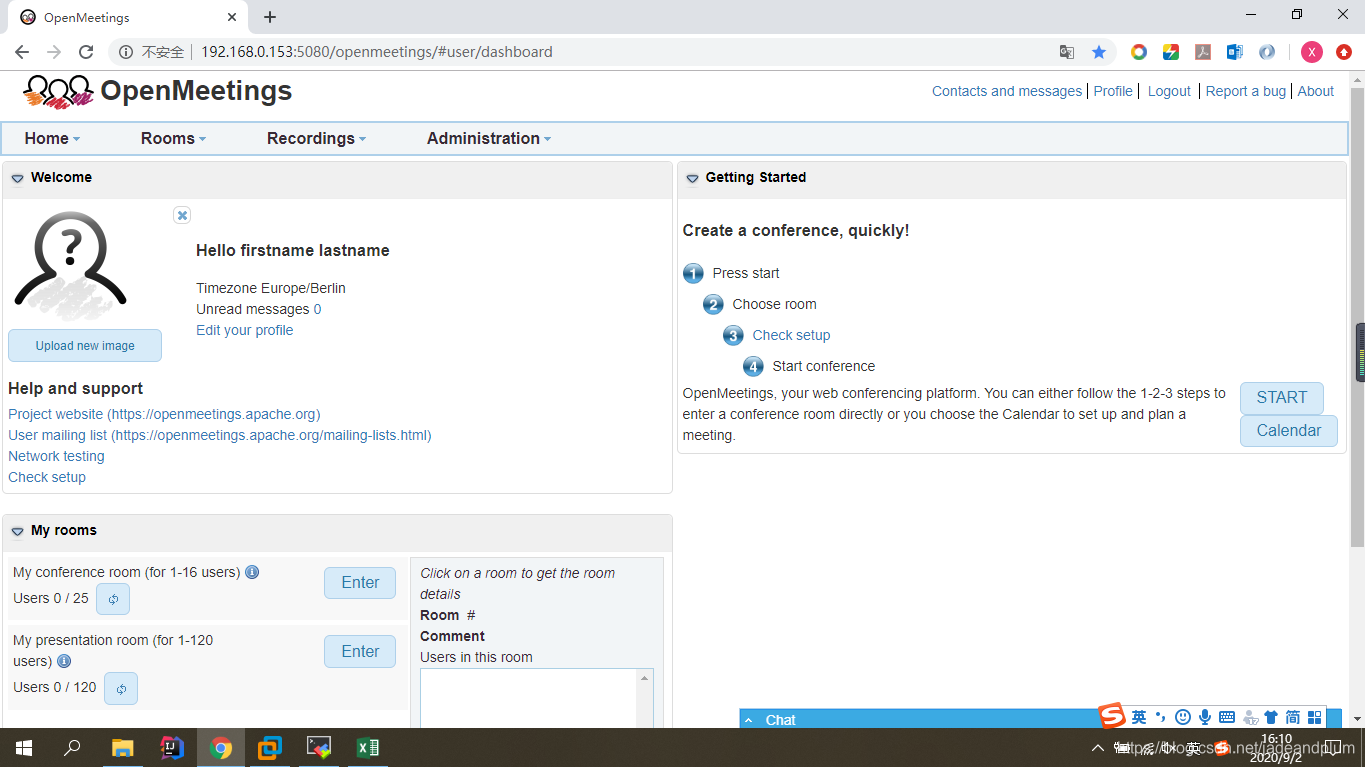Click the step 1 Press start circle
Viewport: 1365px width, 767px height.
point(693,273)
